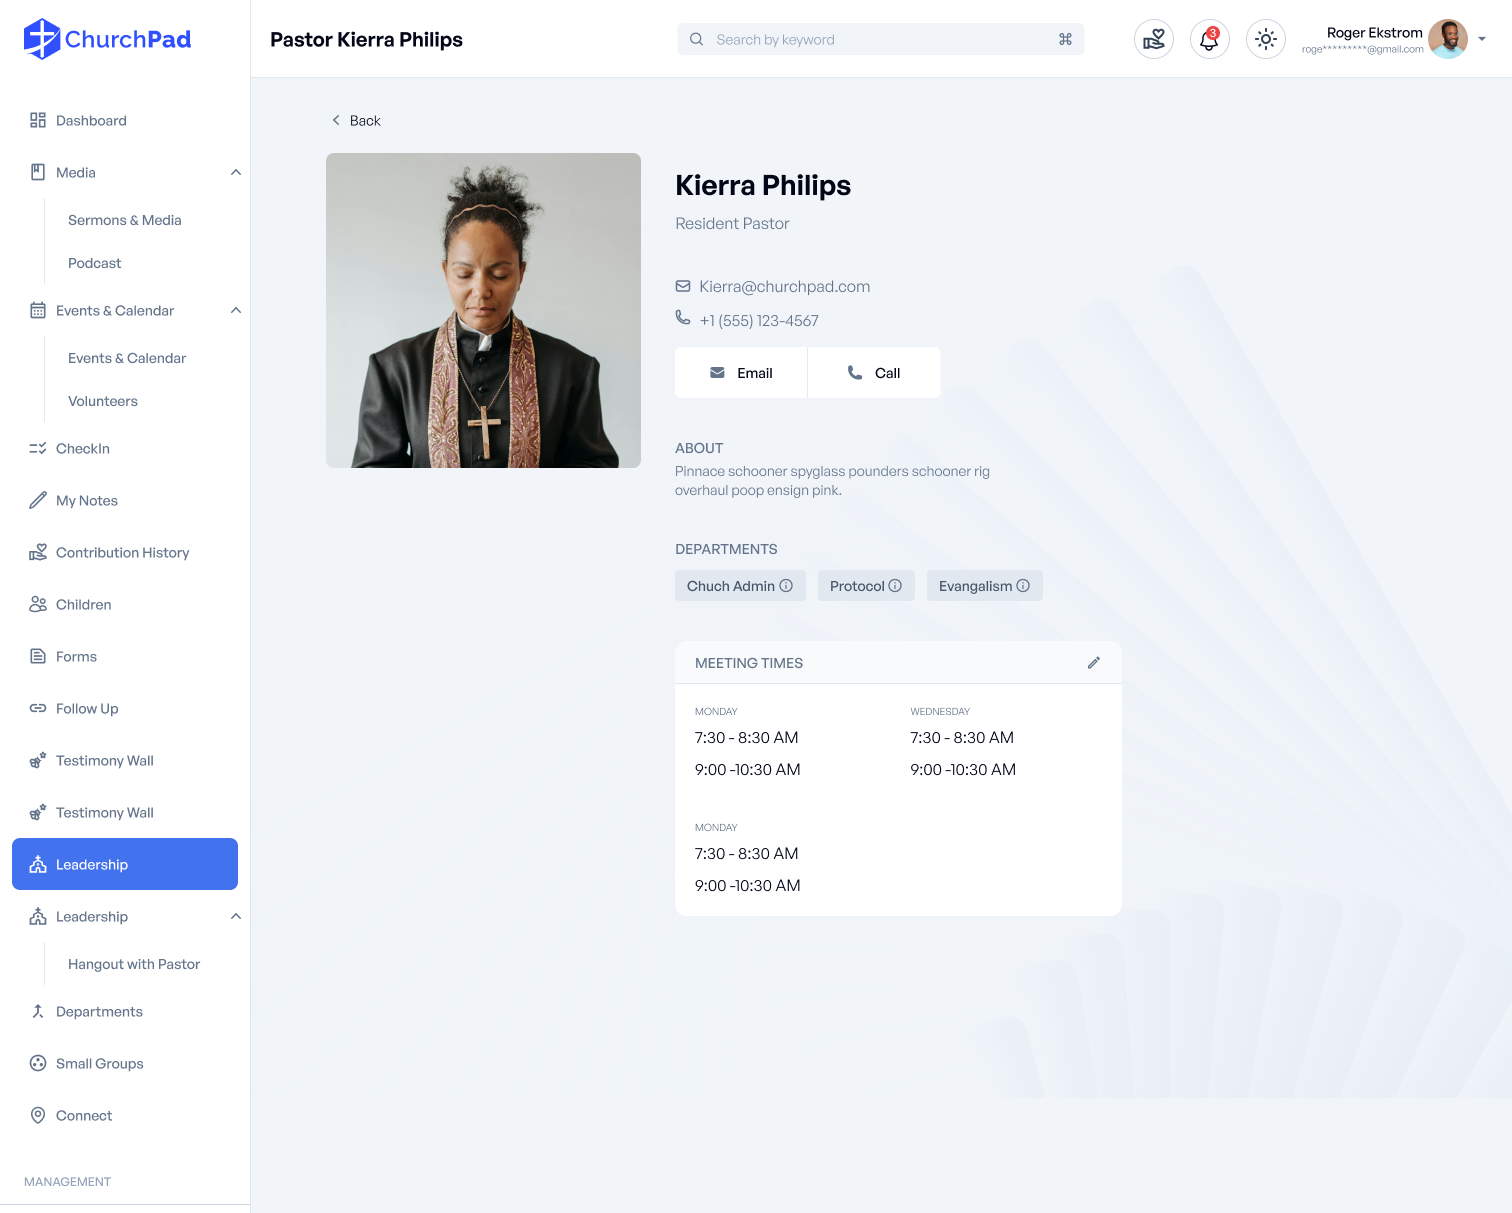Viewport: 1512px width, 1213px height.
Task: Click info icon on Evangalism tag
Action: 1023,586
